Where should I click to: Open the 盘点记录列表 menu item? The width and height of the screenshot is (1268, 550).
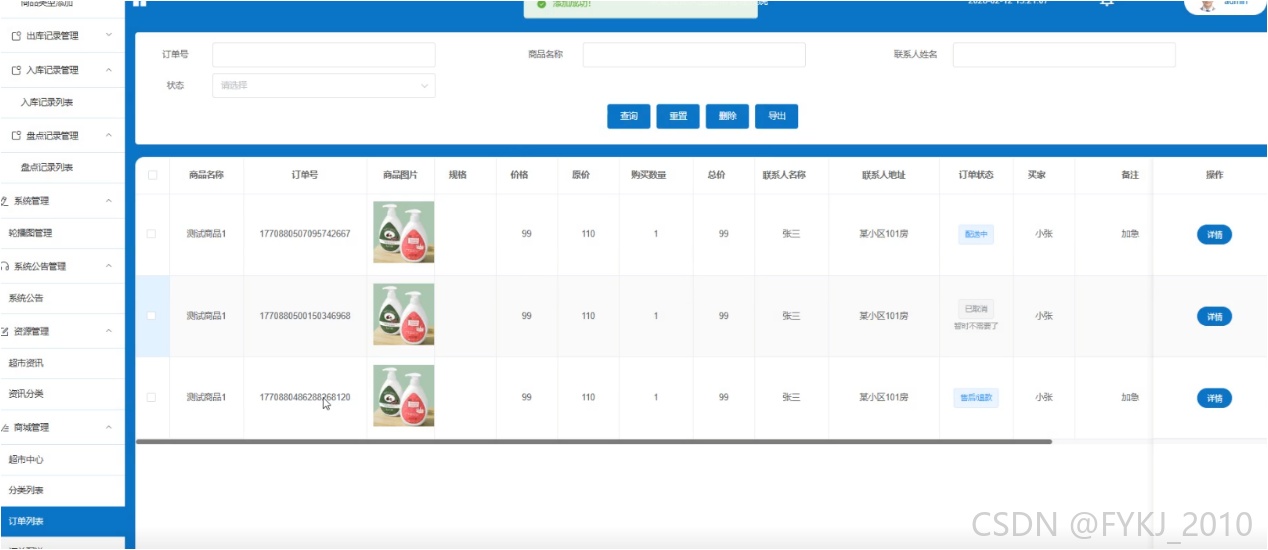pyautogui.click(x=62, y=168)
